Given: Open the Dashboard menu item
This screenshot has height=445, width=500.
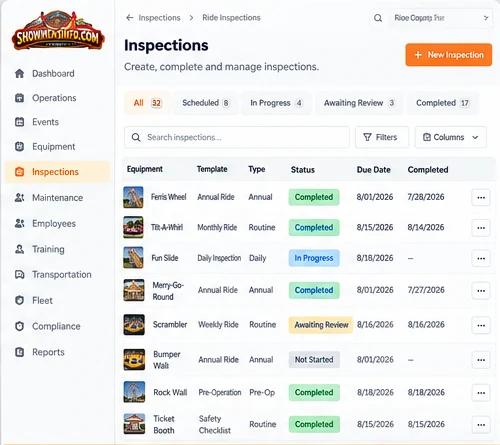Looking at the screenshot, I should pos(57,73).
